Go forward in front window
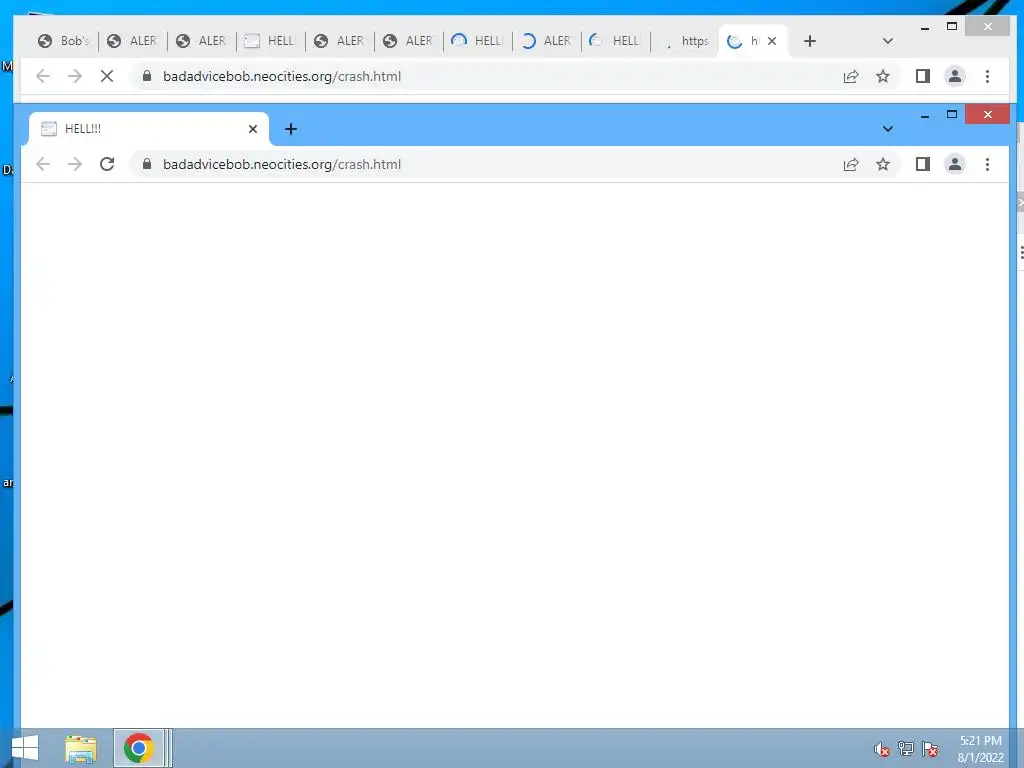This screenshot has height=768, width=1024. point(75,164)
